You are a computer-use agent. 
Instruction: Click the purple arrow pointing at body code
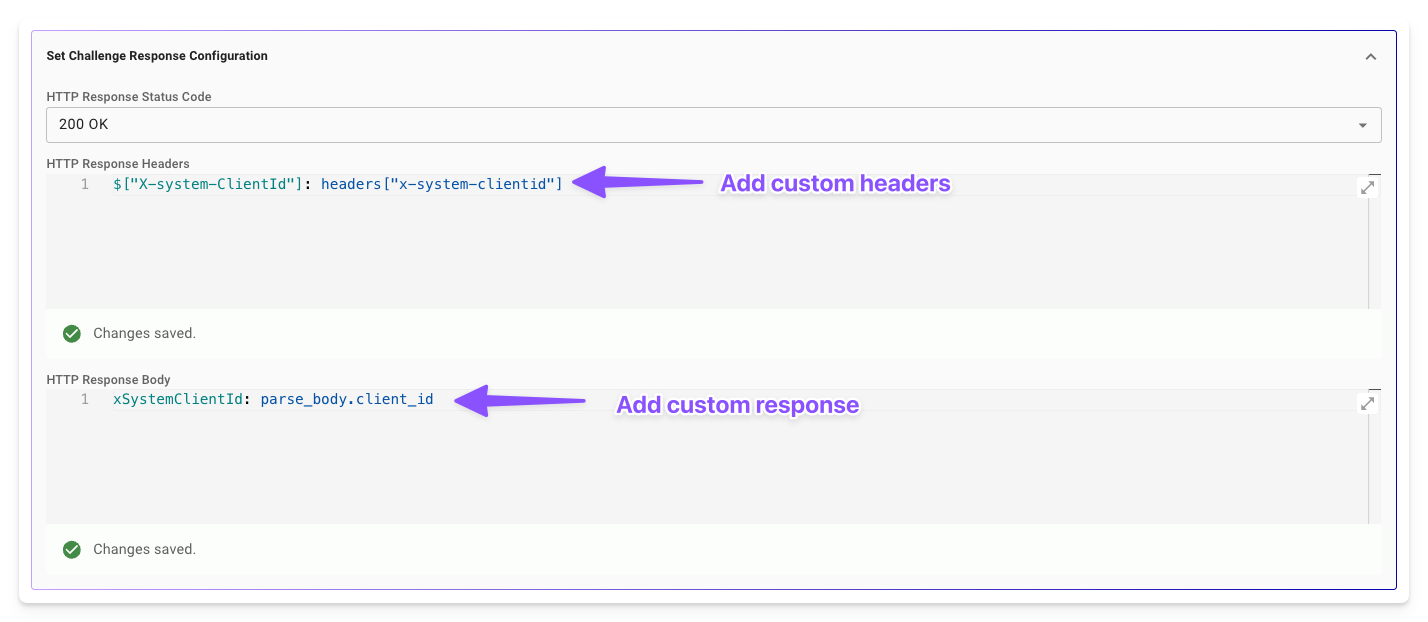click(x=520, y=401)
